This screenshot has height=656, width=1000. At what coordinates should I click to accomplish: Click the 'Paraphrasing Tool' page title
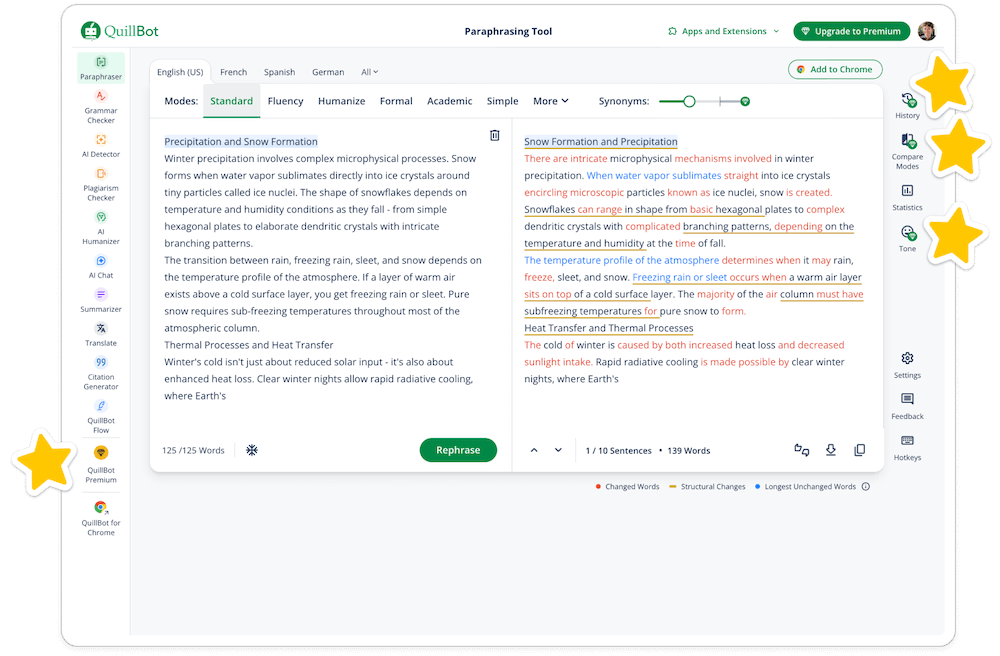pos(508,31)
